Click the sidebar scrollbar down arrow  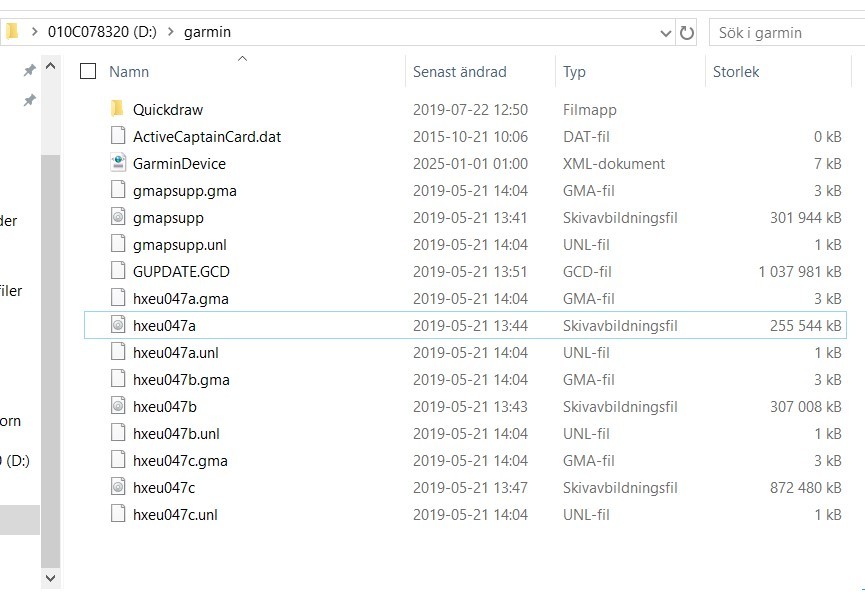50,578
